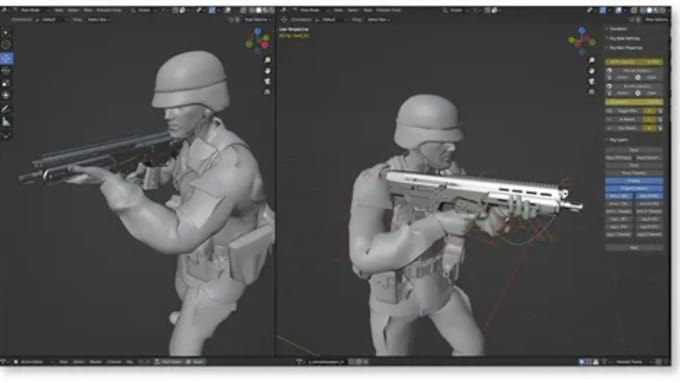Click the Face rig layer button
Screen dimensions: 680x383
pos(634,150)
